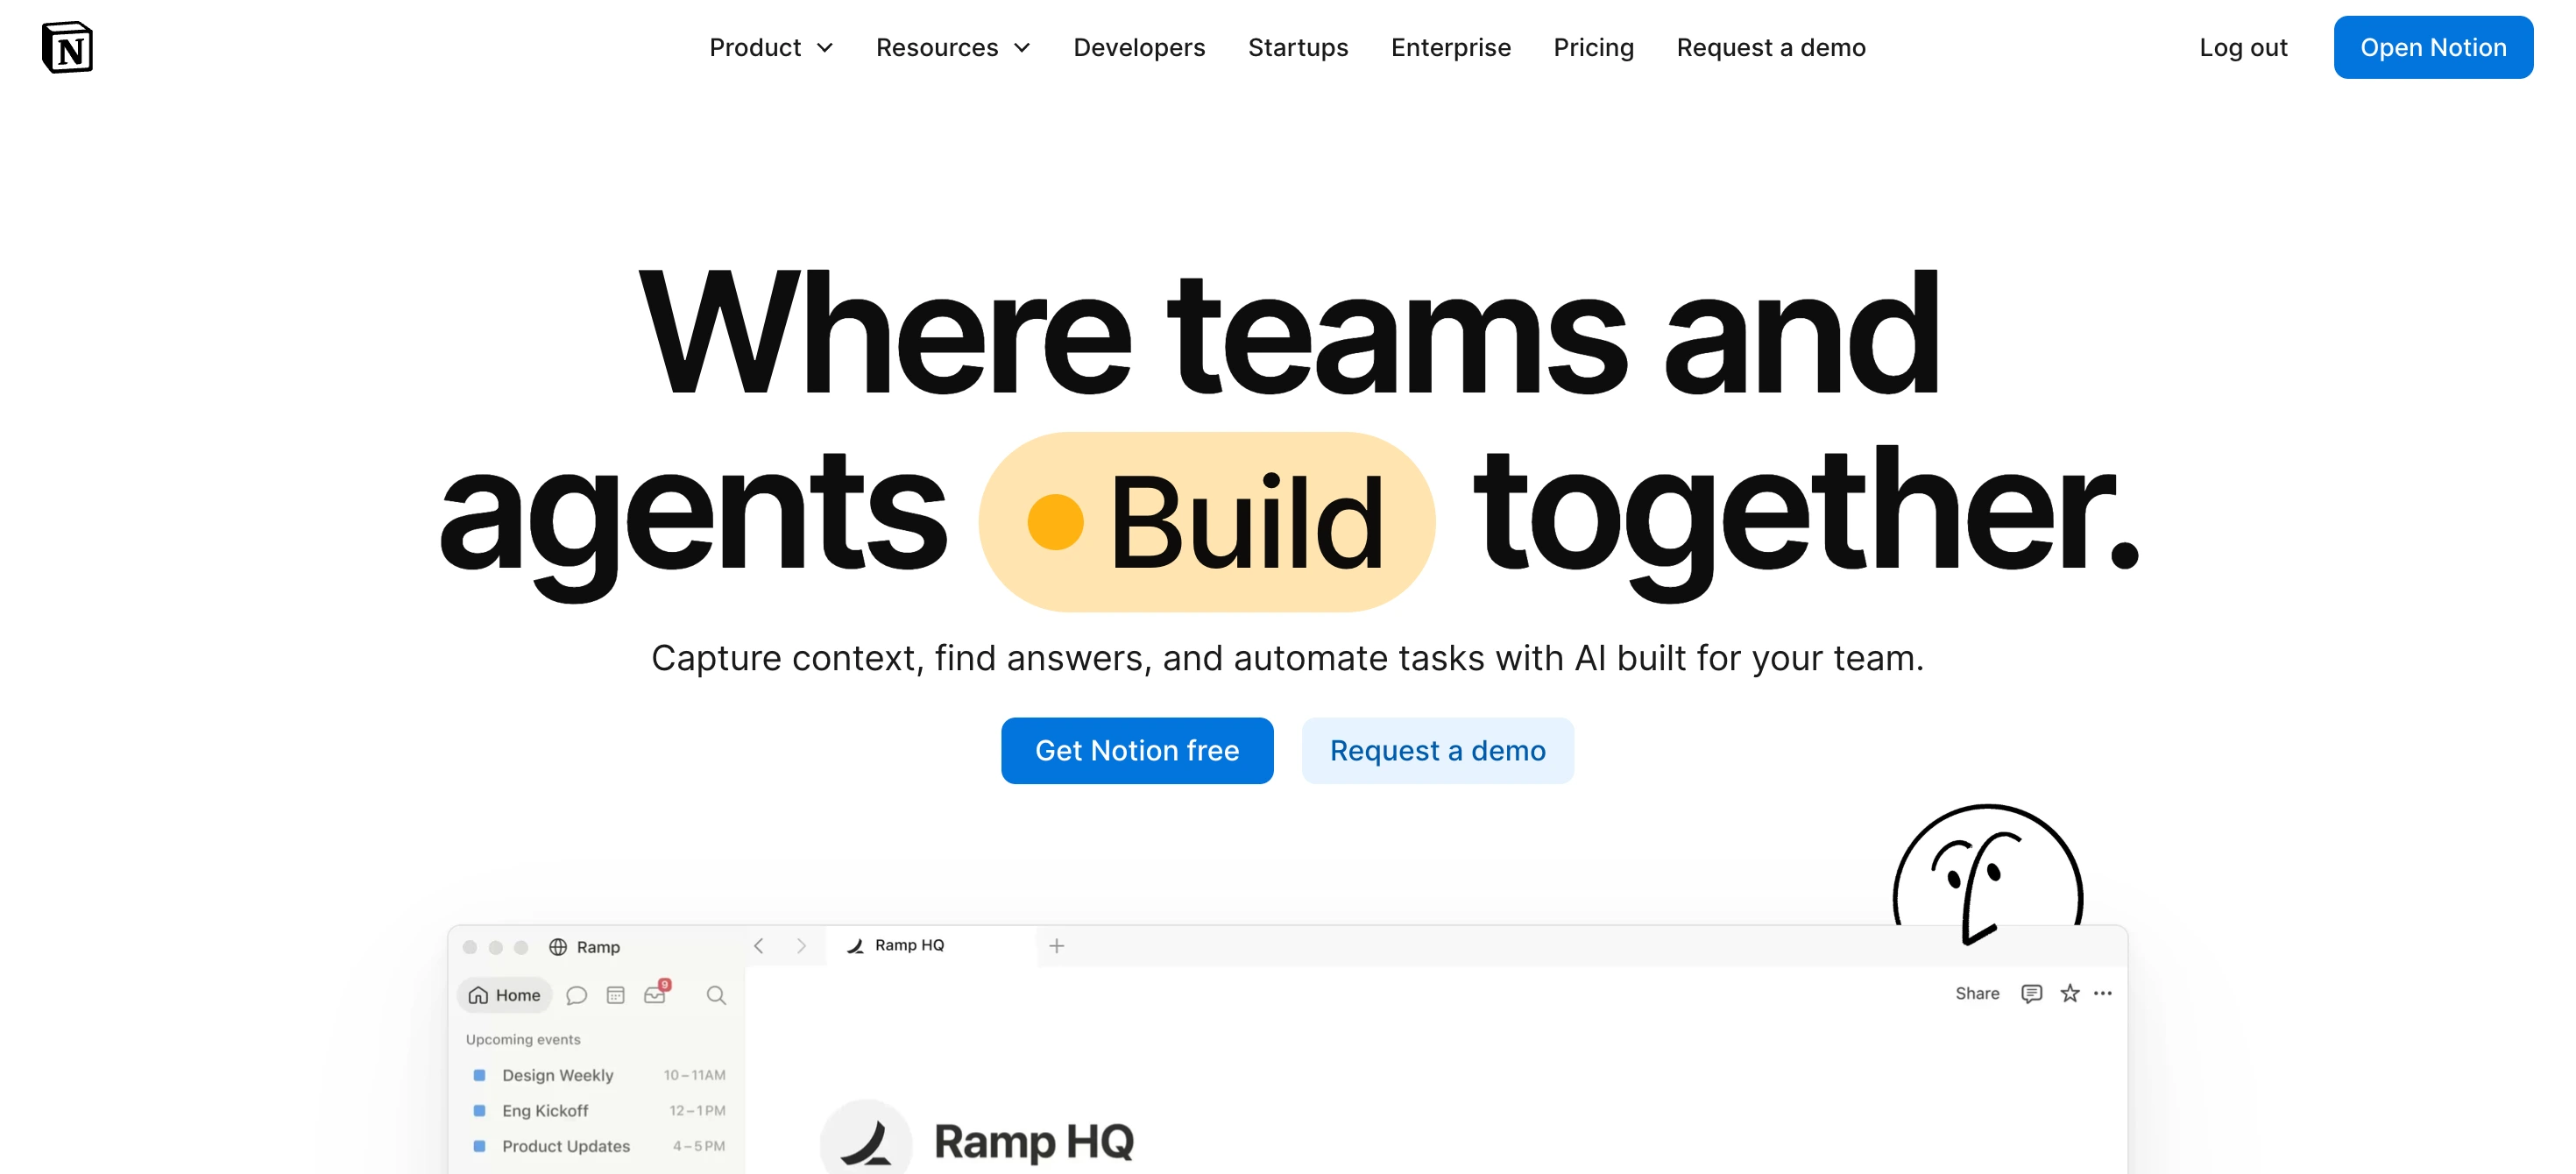Click the Log out link

pos(2243,47)
